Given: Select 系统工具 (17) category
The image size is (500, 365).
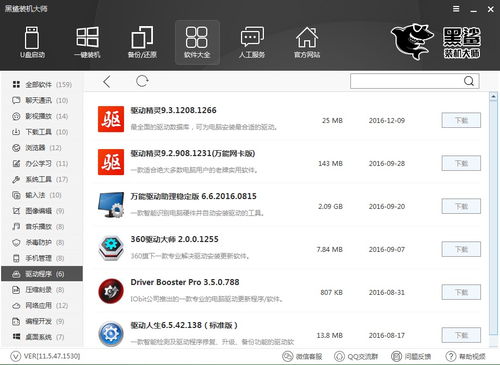Looking at the screenshot, I should click(42, 179).
